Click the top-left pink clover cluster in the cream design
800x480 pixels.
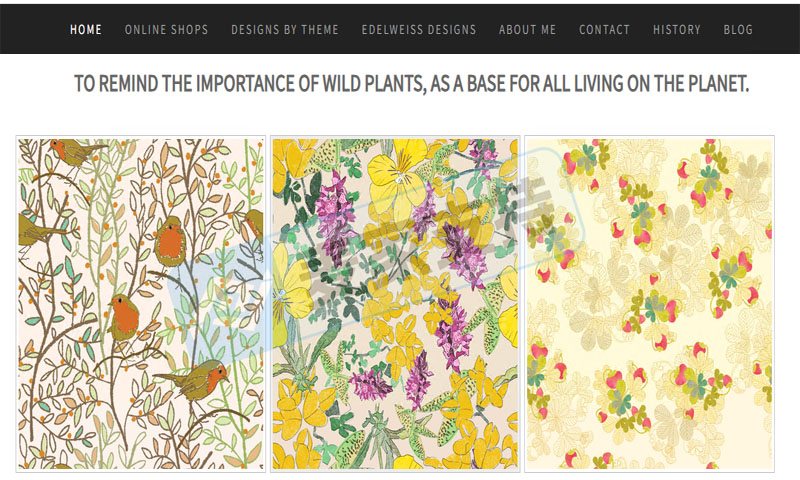click(583, 158)
